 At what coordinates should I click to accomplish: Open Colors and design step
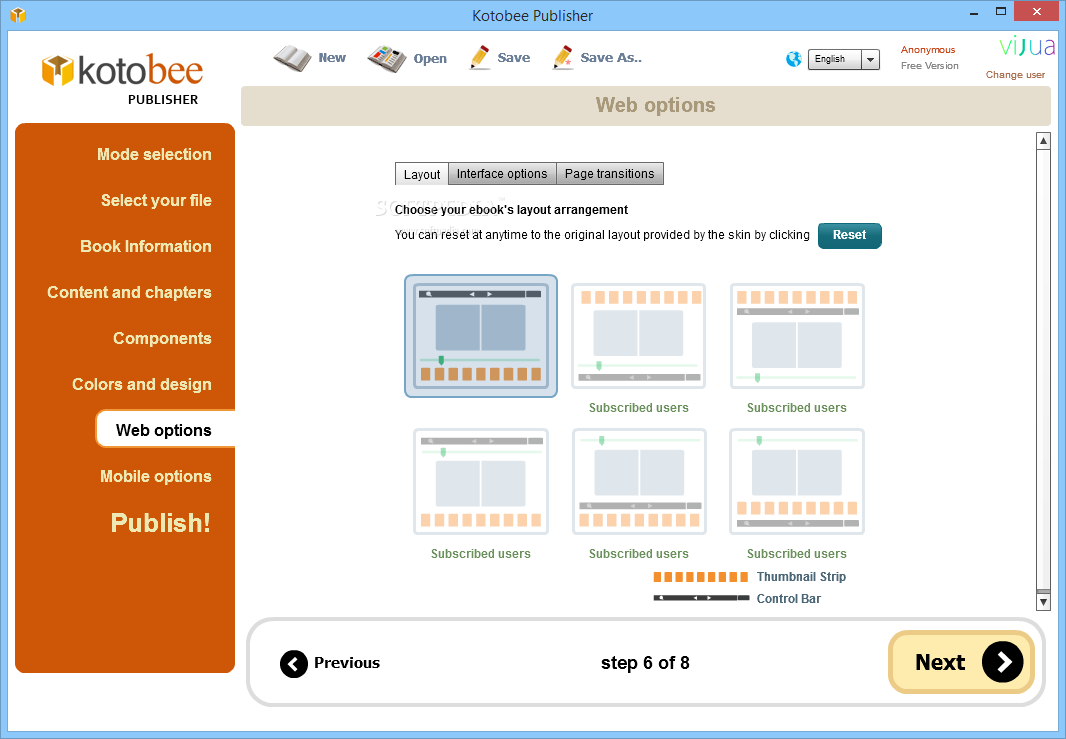click(x=141, y=384)
